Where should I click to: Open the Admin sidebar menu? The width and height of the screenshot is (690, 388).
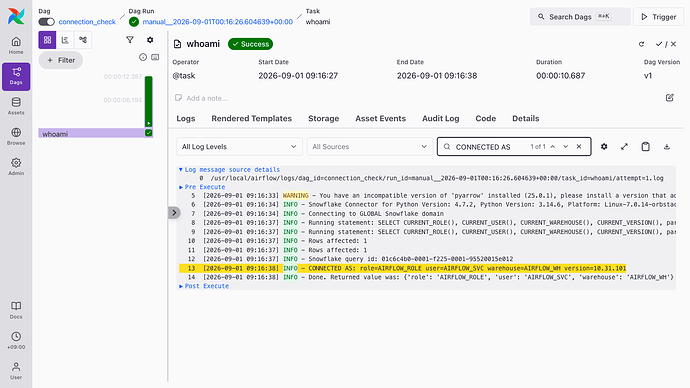pos(16,167)
